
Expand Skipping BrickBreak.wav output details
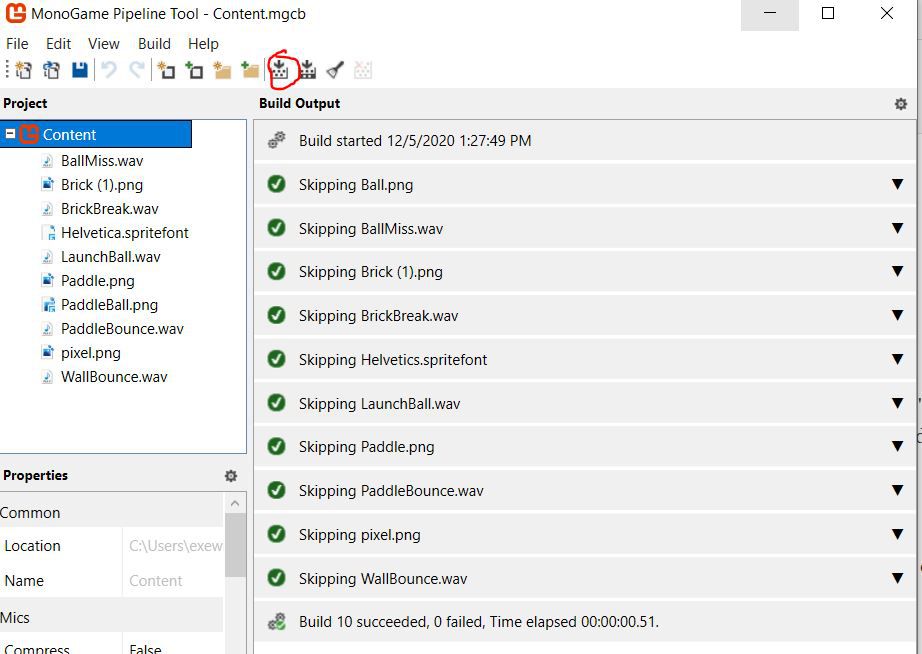tap(897, 315)
